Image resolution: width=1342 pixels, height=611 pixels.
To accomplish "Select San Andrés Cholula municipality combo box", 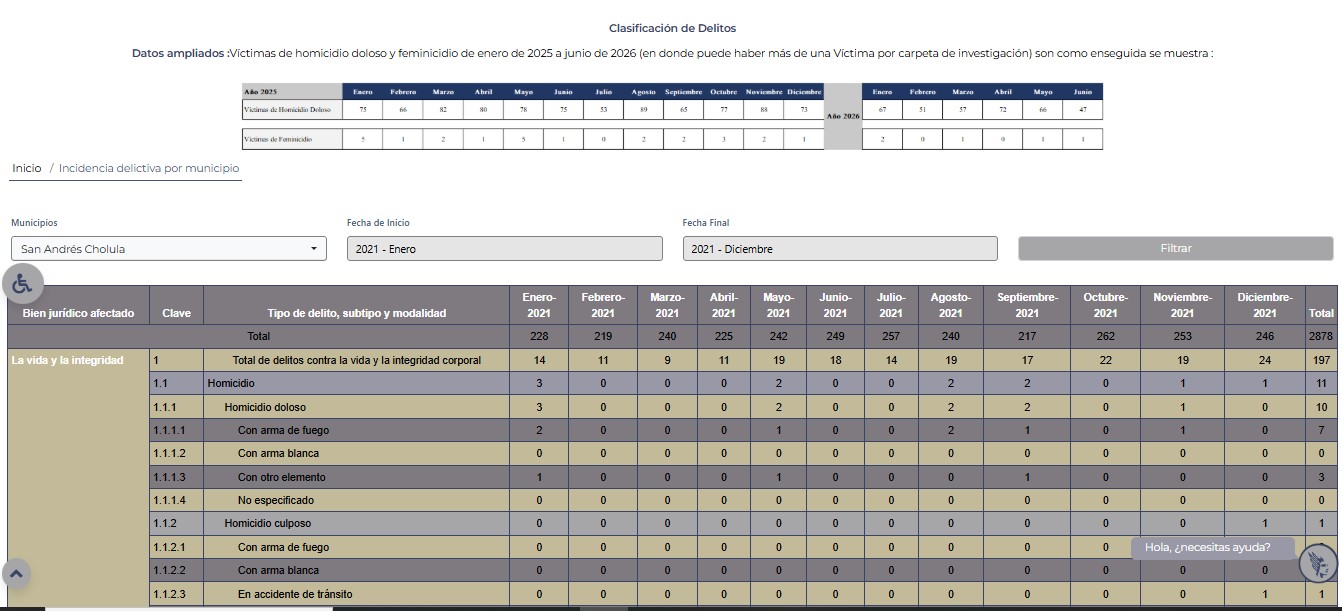I will point(169,248).
